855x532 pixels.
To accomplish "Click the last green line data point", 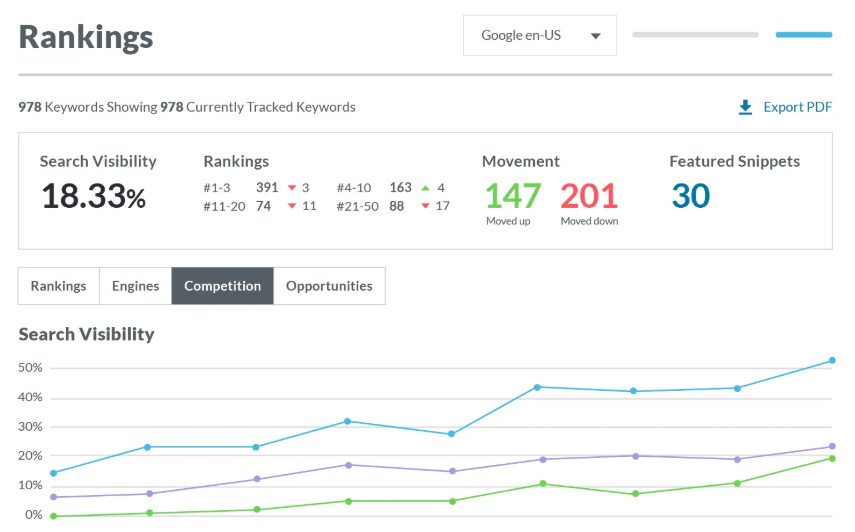I will tap(831, 458).
